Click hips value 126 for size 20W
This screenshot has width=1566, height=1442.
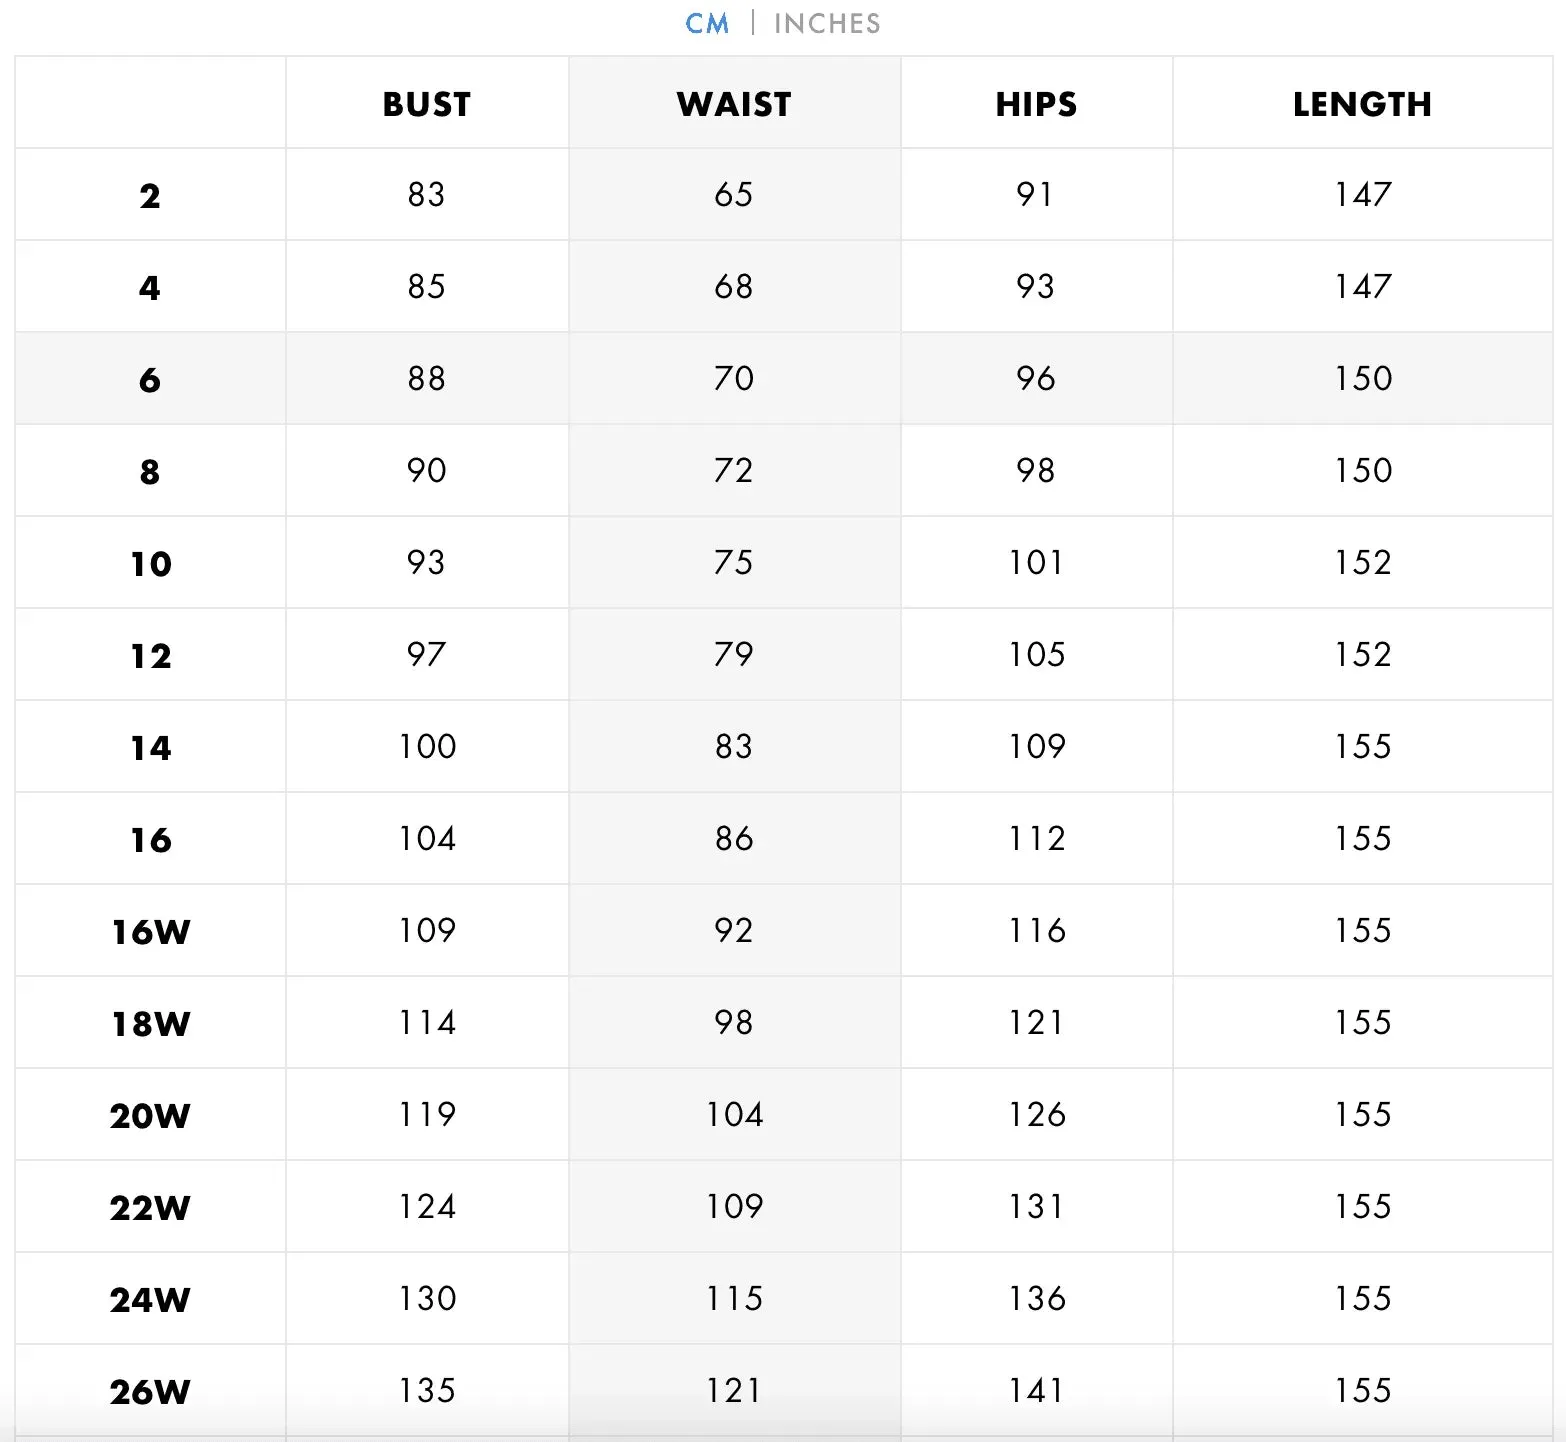(1036, 1114)
